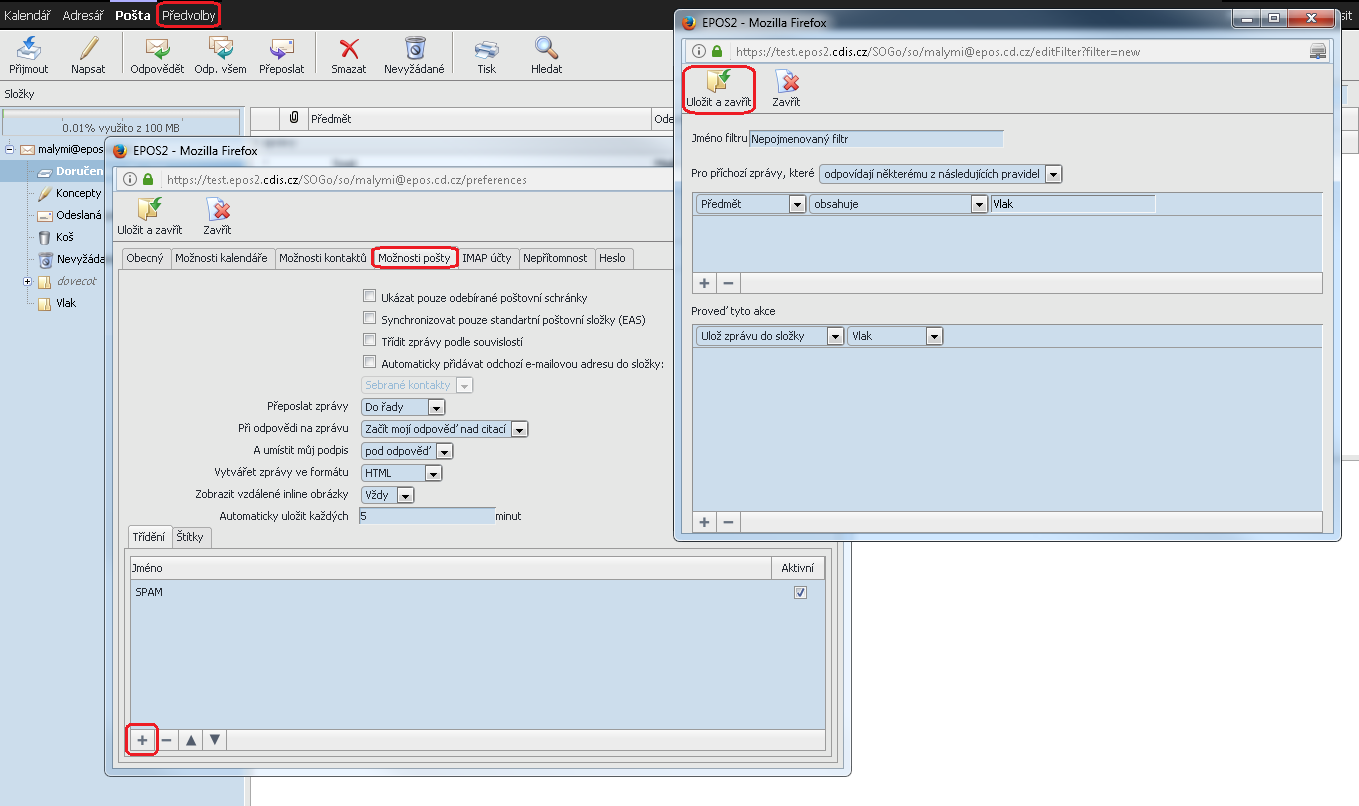Remove selected filter from Třídění list
The image size is (1359, 806).
[x=166, y=740]
